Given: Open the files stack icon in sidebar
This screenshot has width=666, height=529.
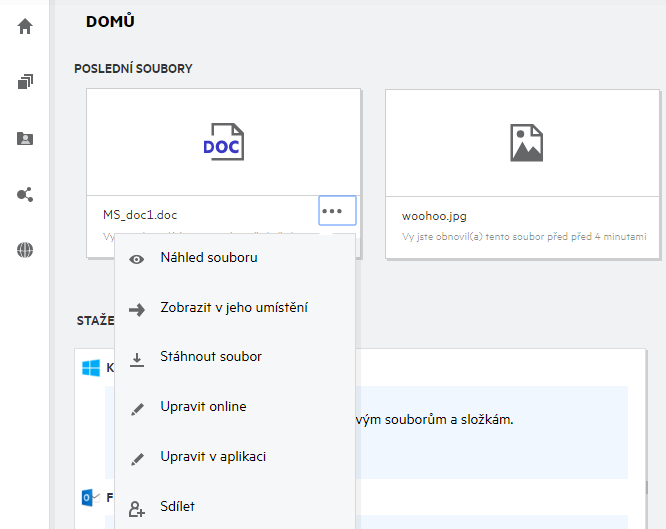Looking at the screenshot, I should 25,82.
